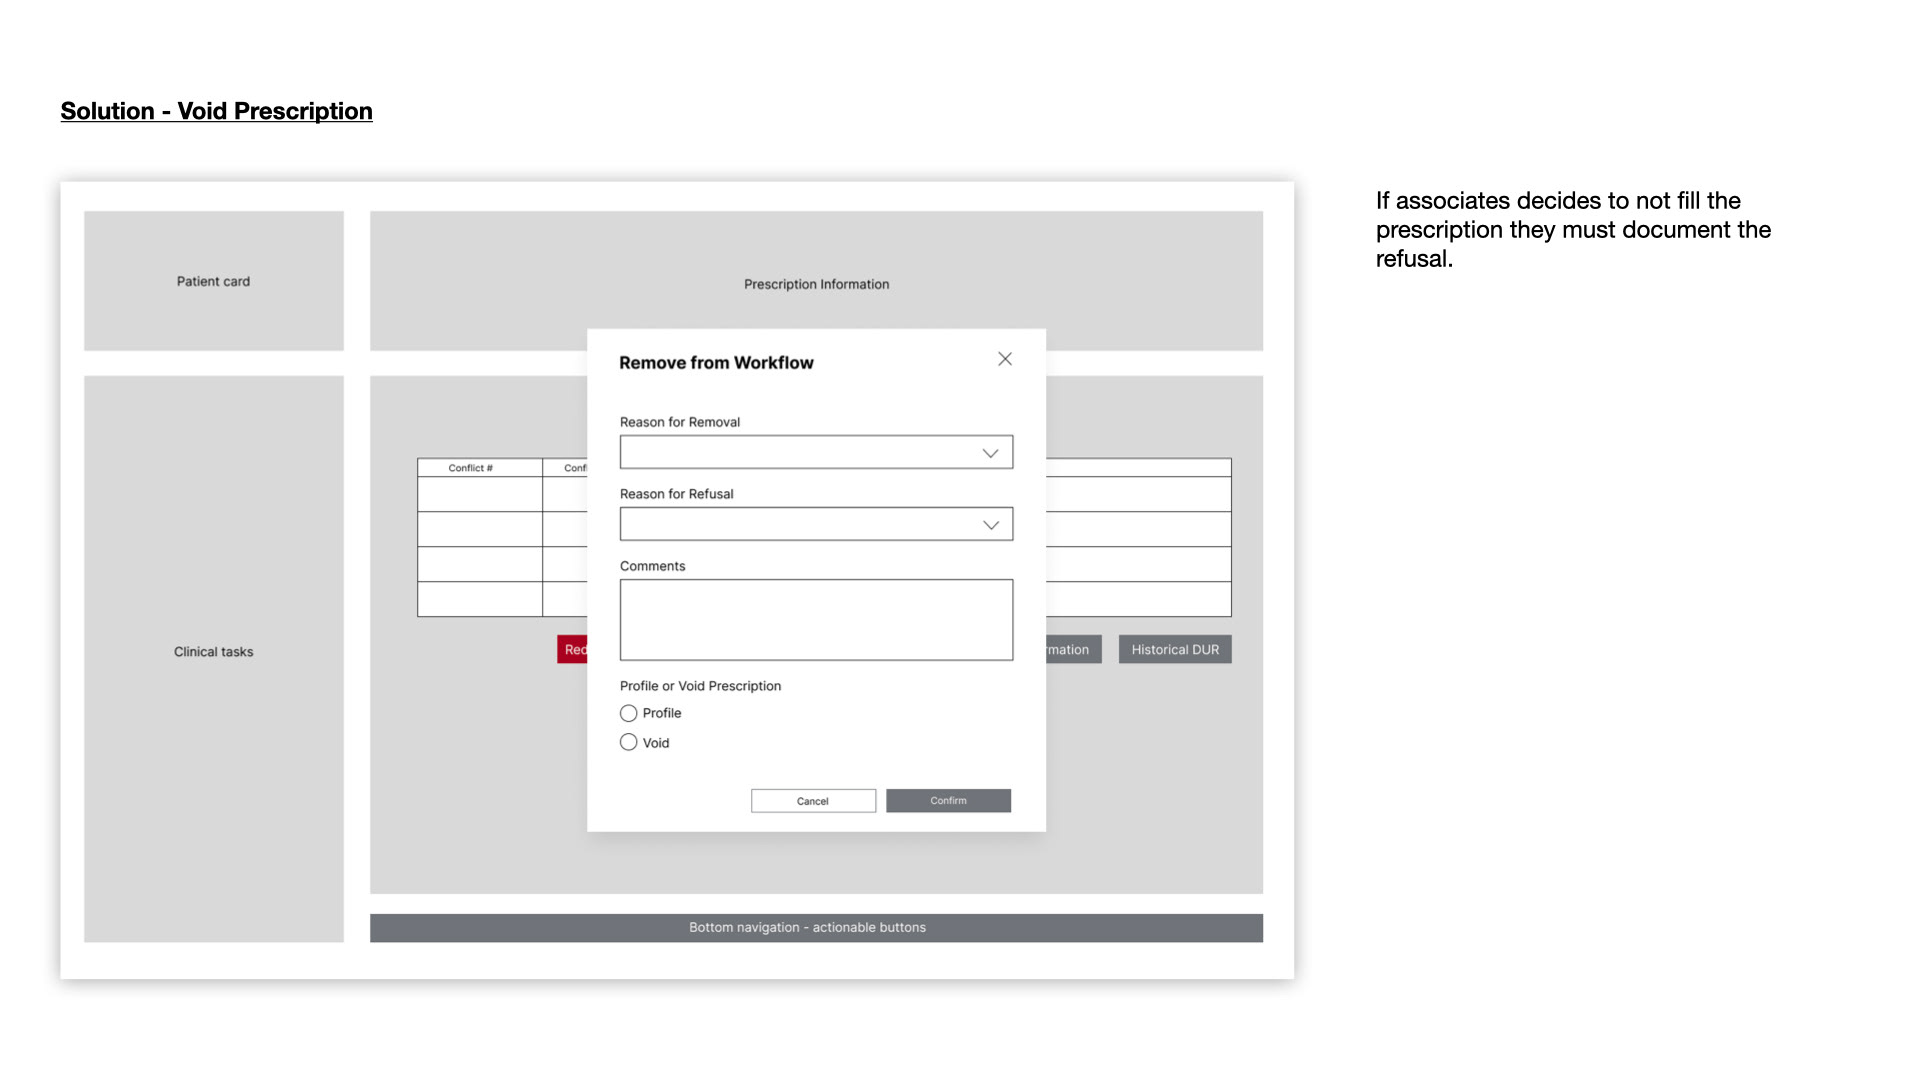The image size is (1920, 1080).
Task: Click the Reason for Refusal chevron arrow
Action: [x=990, y=525]
